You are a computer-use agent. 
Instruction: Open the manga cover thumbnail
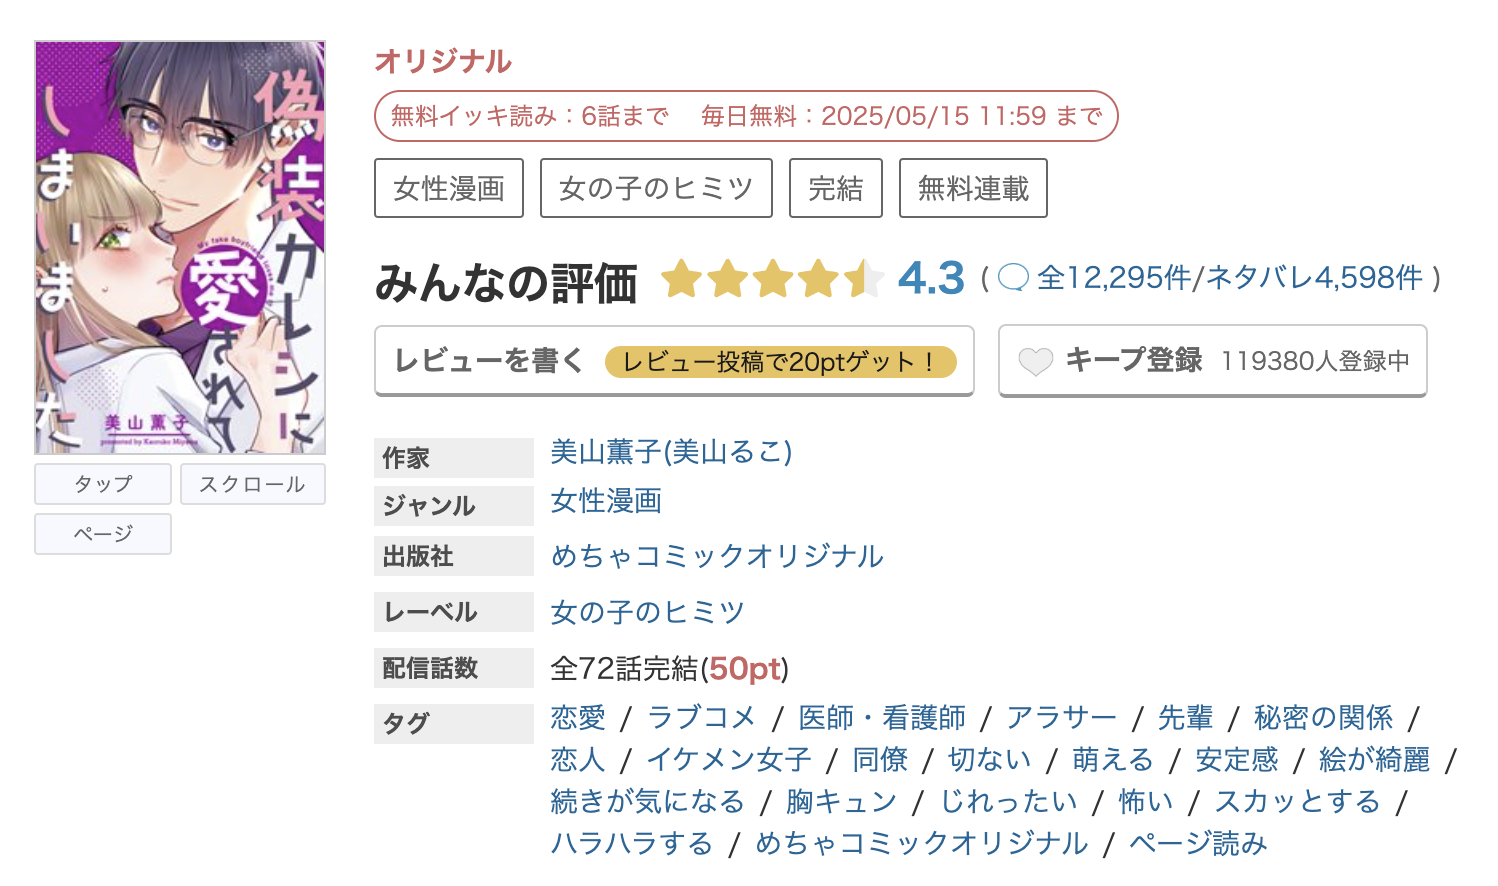pyautogui.click(x=179, y=246)
